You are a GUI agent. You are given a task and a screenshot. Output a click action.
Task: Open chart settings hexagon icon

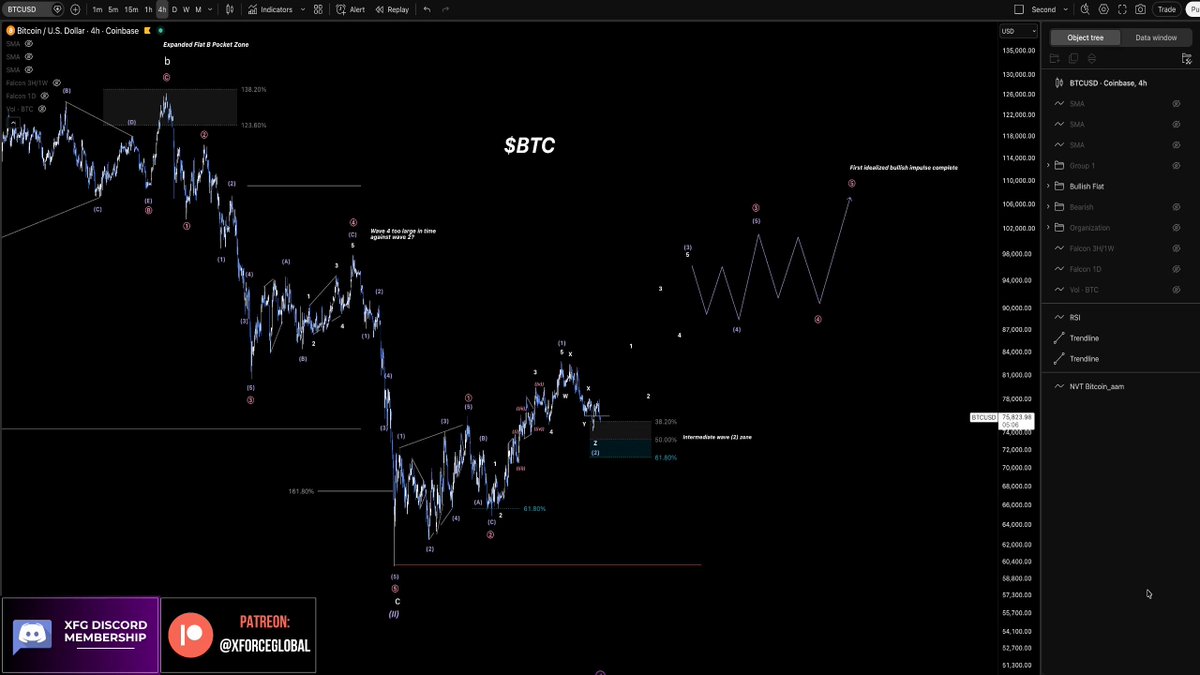pos(1103,9)
